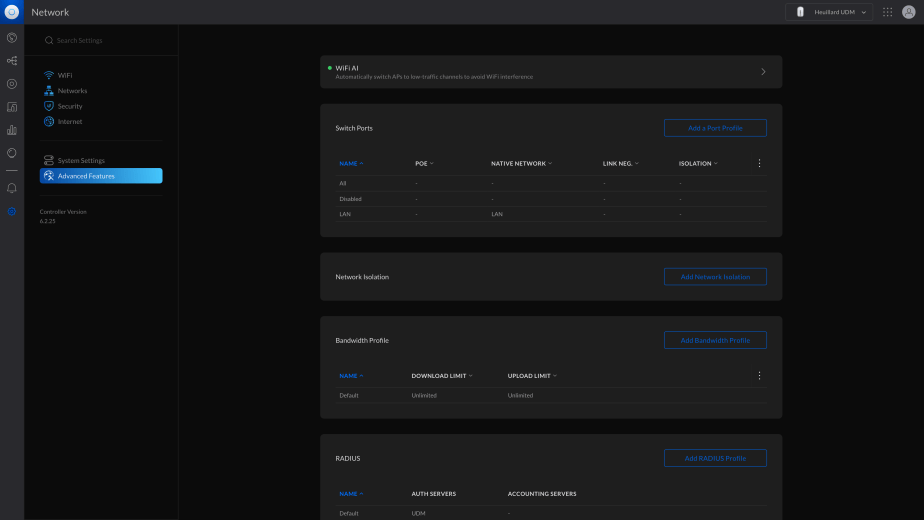Select Security in settings menu

click(70, 106)
